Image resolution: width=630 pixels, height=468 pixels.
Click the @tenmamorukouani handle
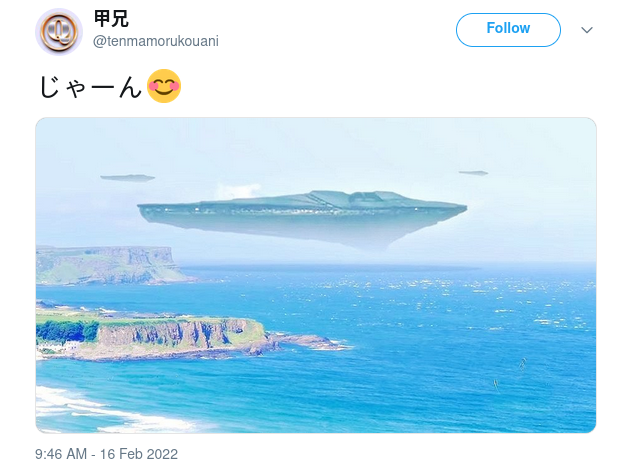click(156, 41)
